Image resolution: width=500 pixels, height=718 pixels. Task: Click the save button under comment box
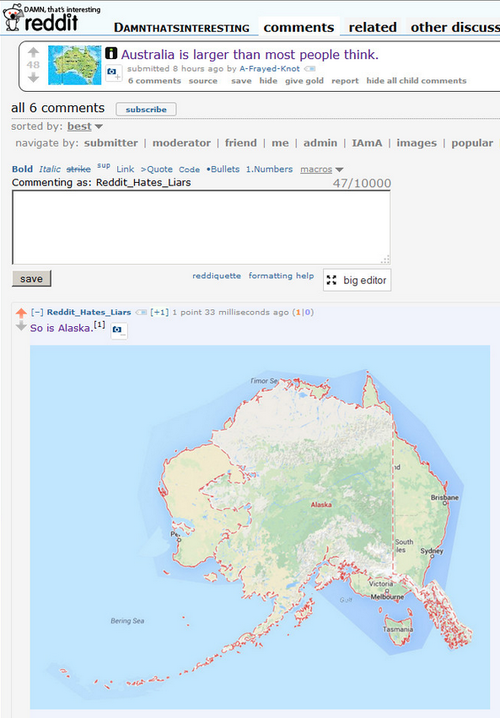(32, 278)
